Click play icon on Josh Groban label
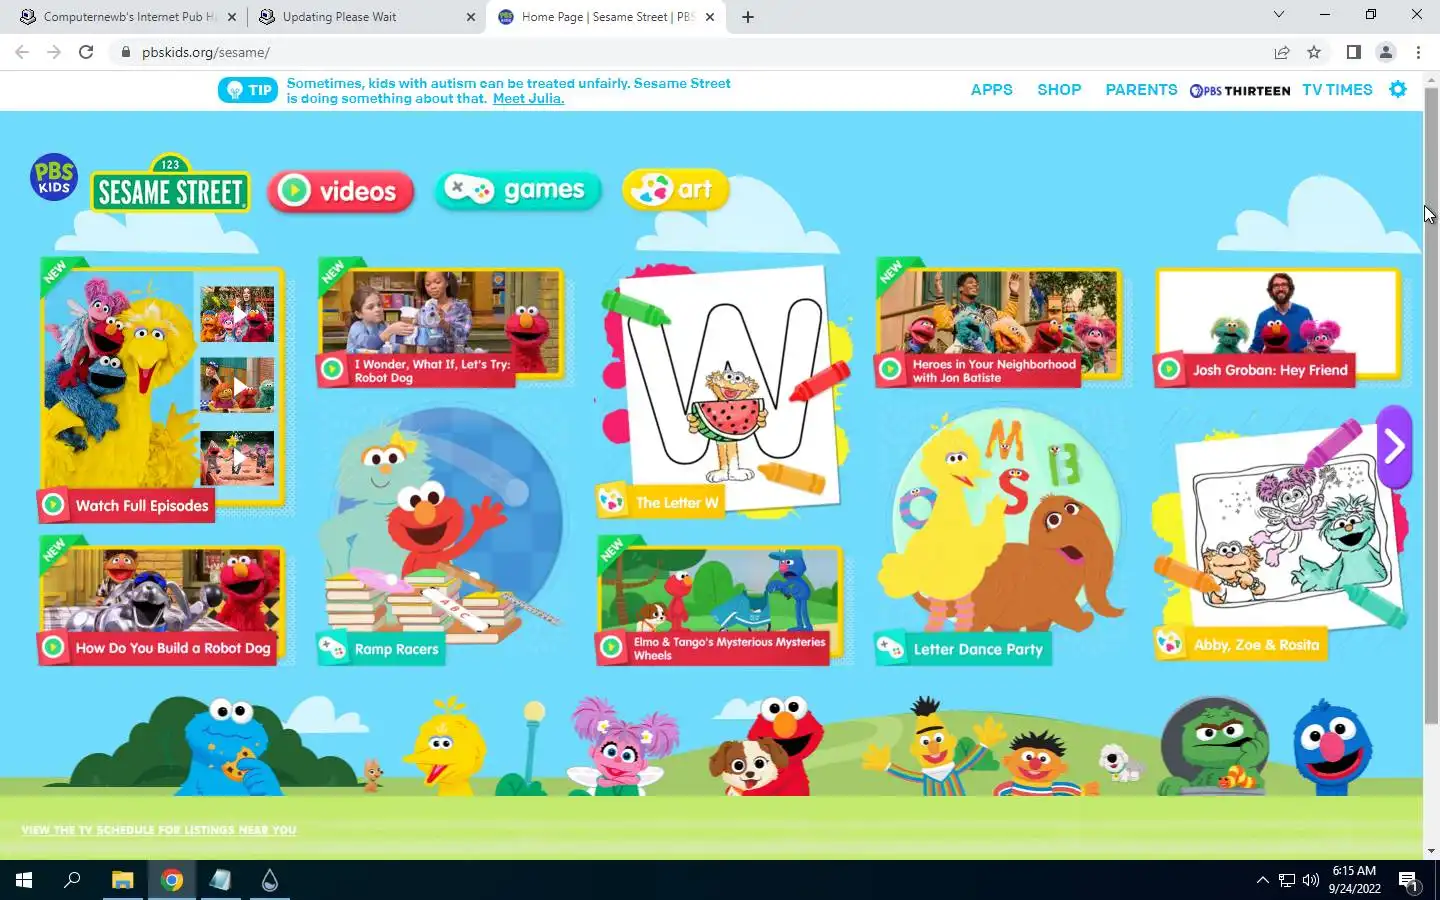This screenshot has height=900, width=1440. (1169, 369)
